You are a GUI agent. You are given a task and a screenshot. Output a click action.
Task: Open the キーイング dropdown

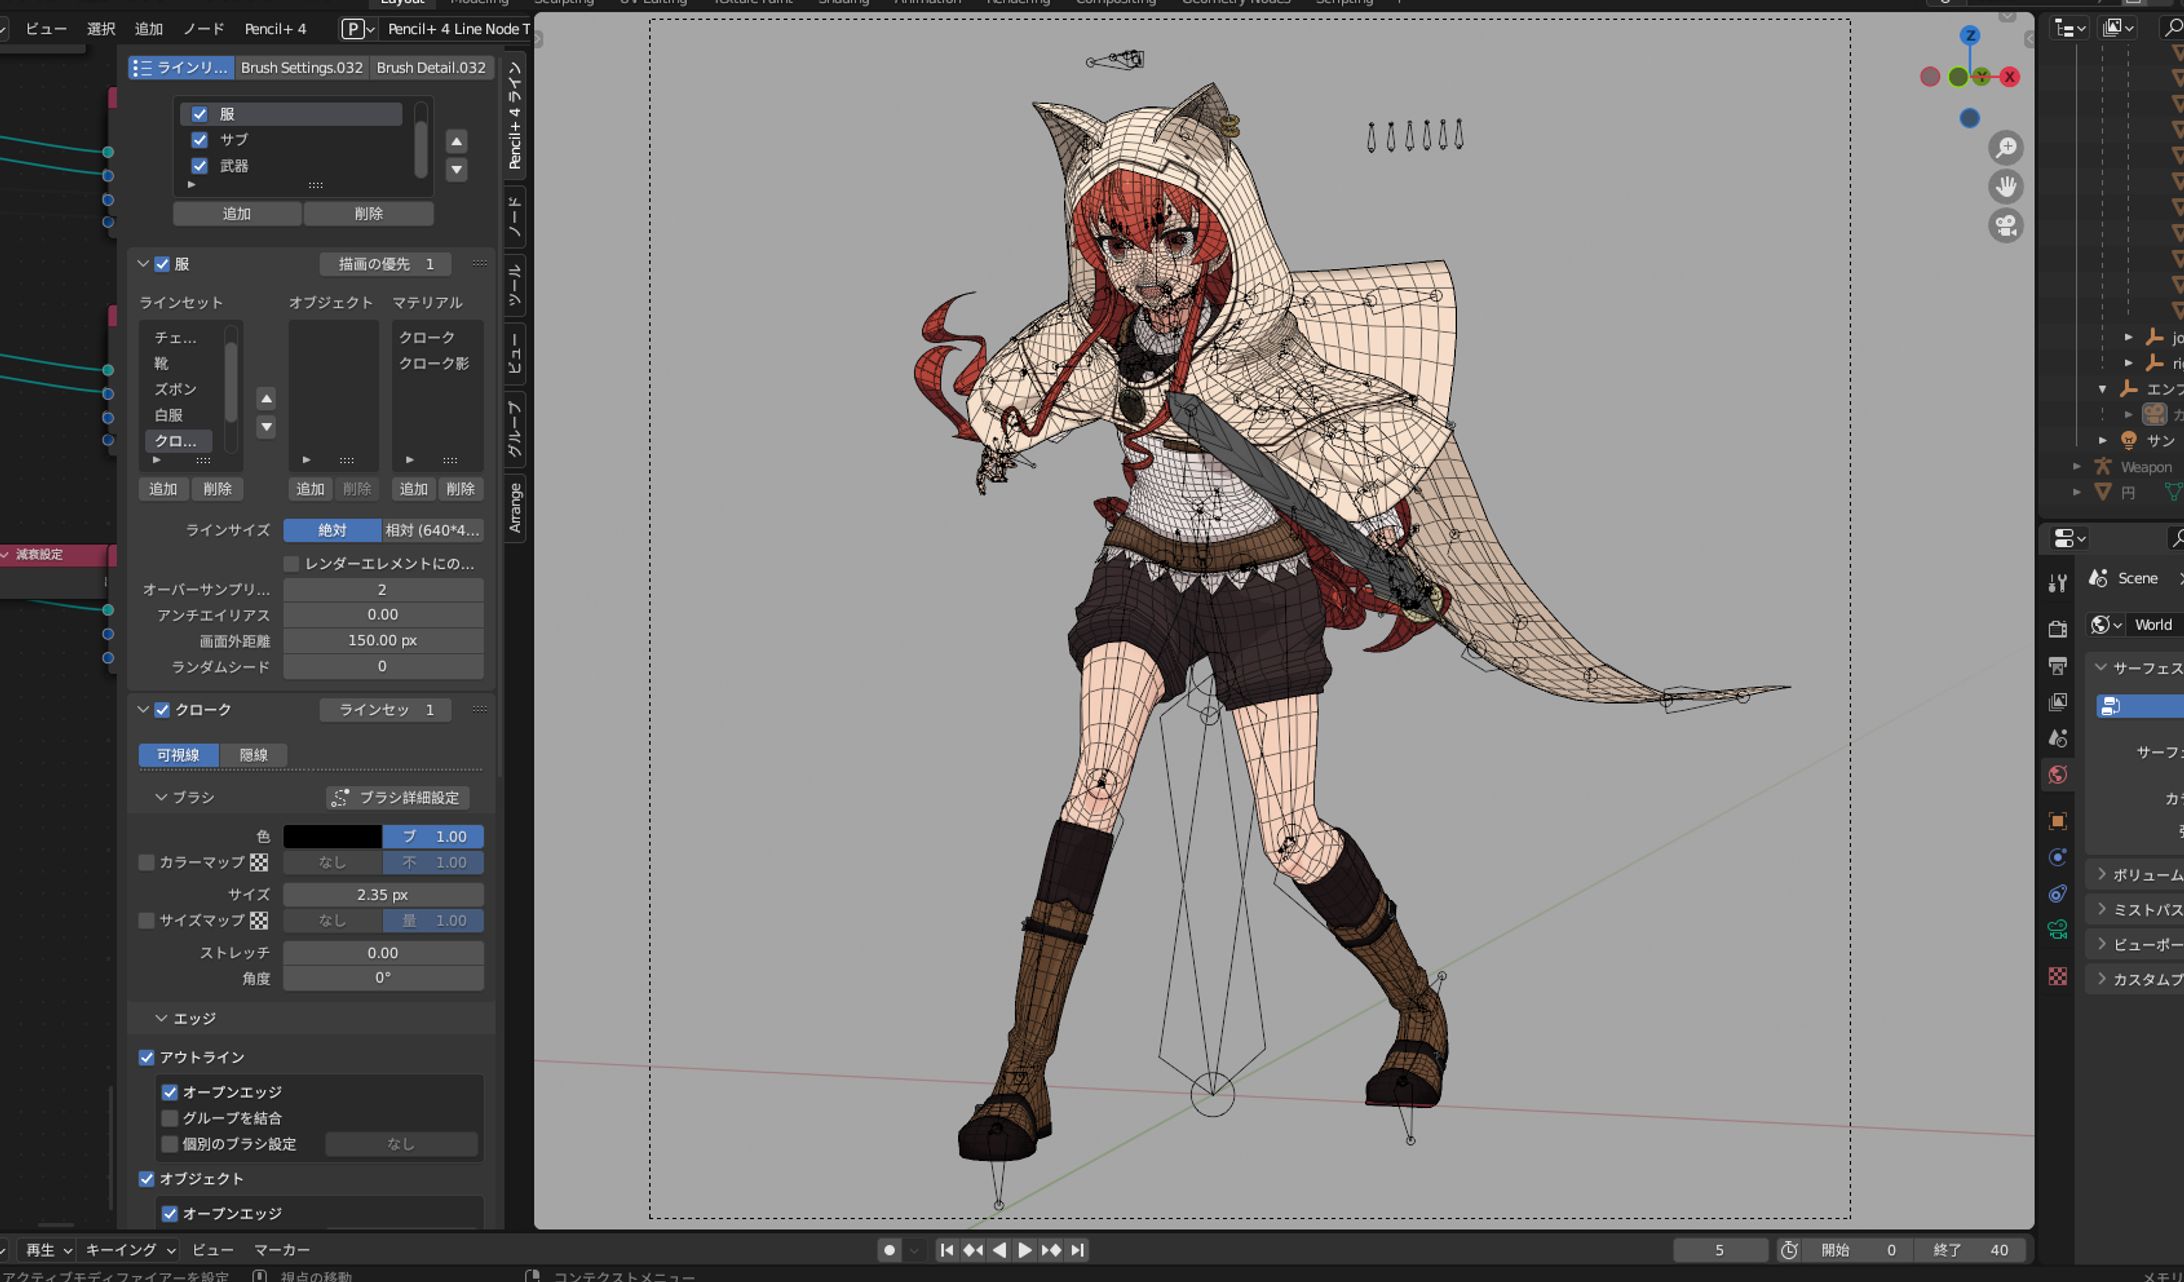click(130, 1250)
